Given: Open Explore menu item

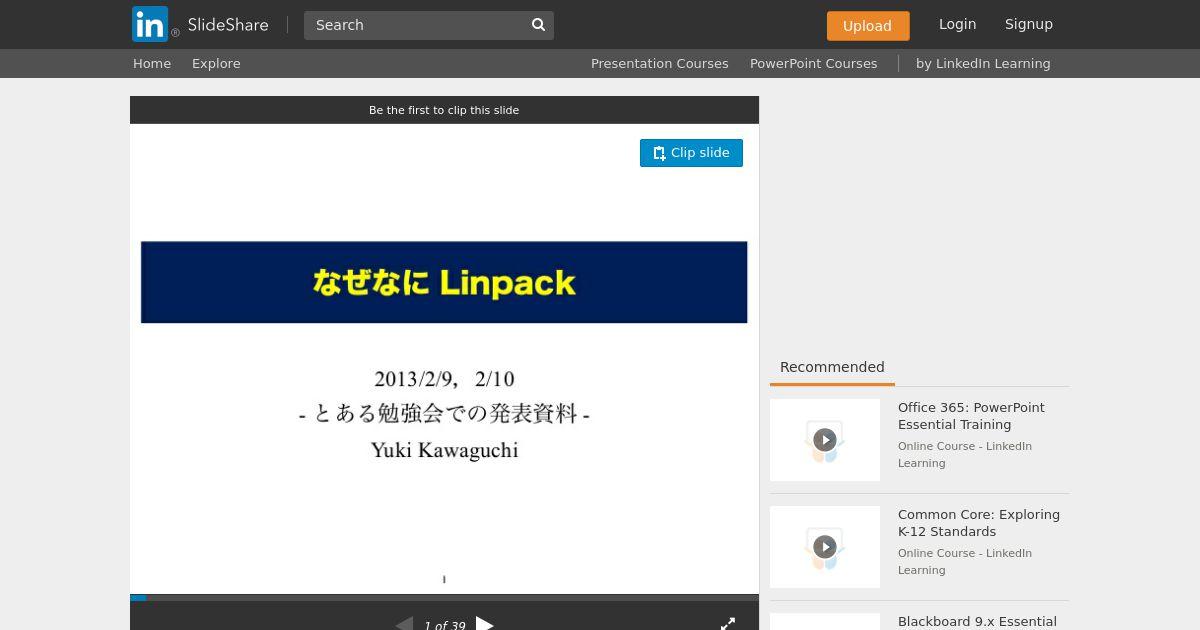Looking at the screenshot, I should pos(216,63).
